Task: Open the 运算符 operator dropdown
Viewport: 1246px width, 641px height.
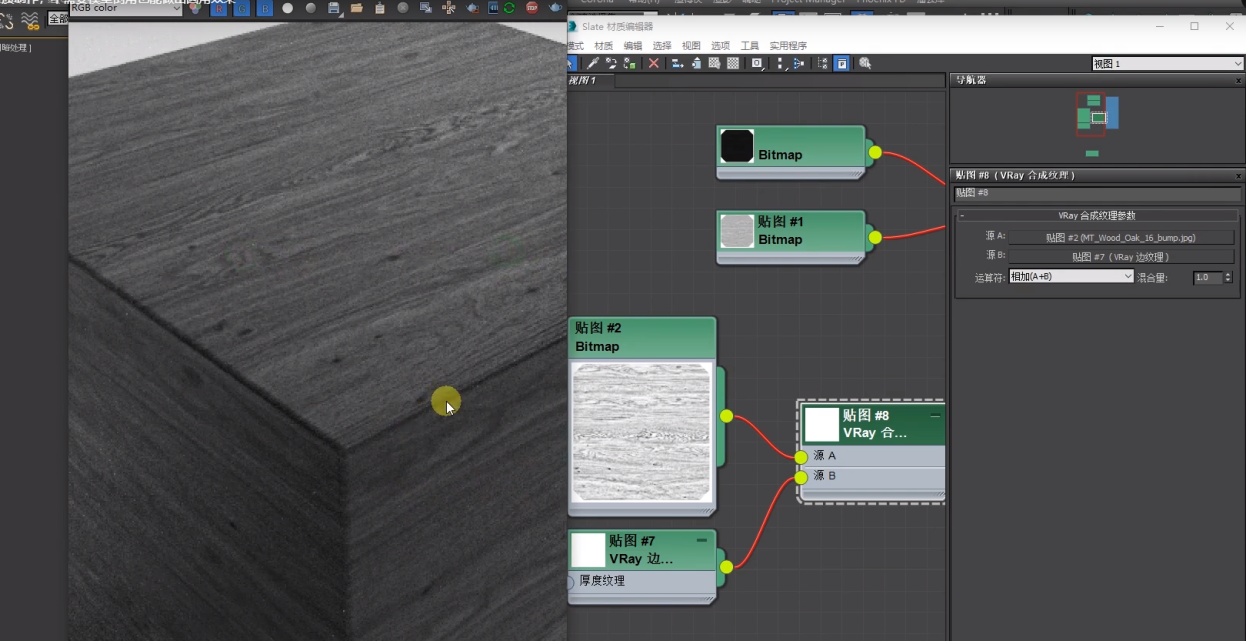Action: (1071, 277)
